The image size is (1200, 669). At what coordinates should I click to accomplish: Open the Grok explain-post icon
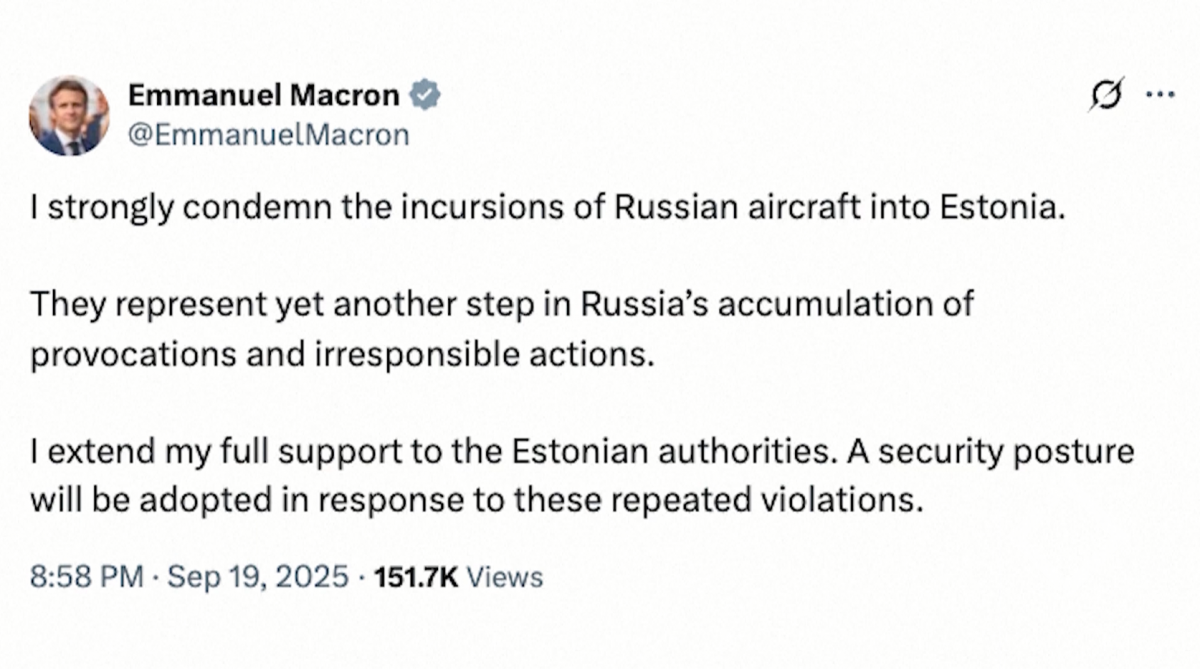click(1107, 95)
